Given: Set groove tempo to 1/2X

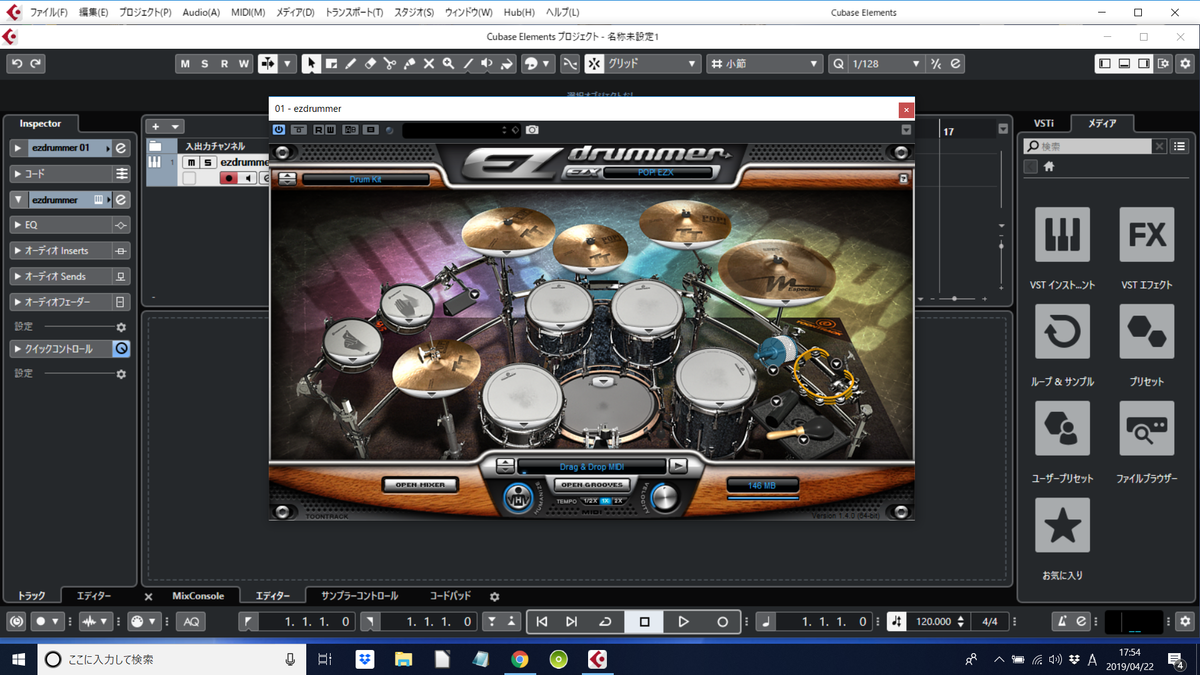Looking at the screenshot, I should coord(591,501).
